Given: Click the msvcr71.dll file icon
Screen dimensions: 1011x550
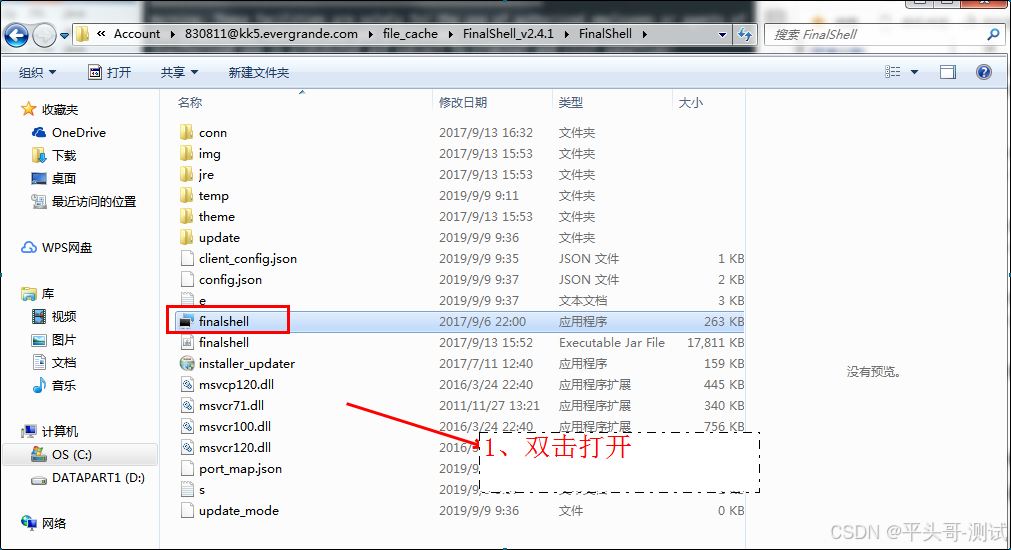Looking at the screenshot, I should [x=187, y=406].
